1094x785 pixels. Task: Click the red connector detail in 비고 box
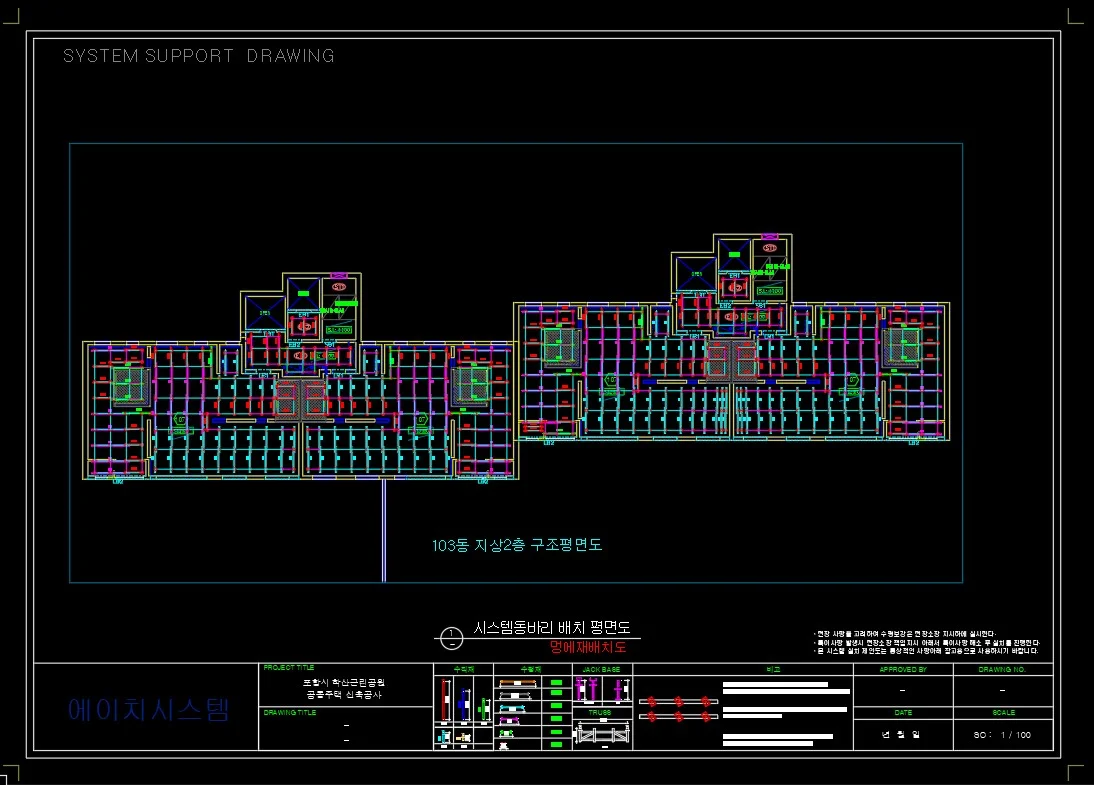[678, 709]
